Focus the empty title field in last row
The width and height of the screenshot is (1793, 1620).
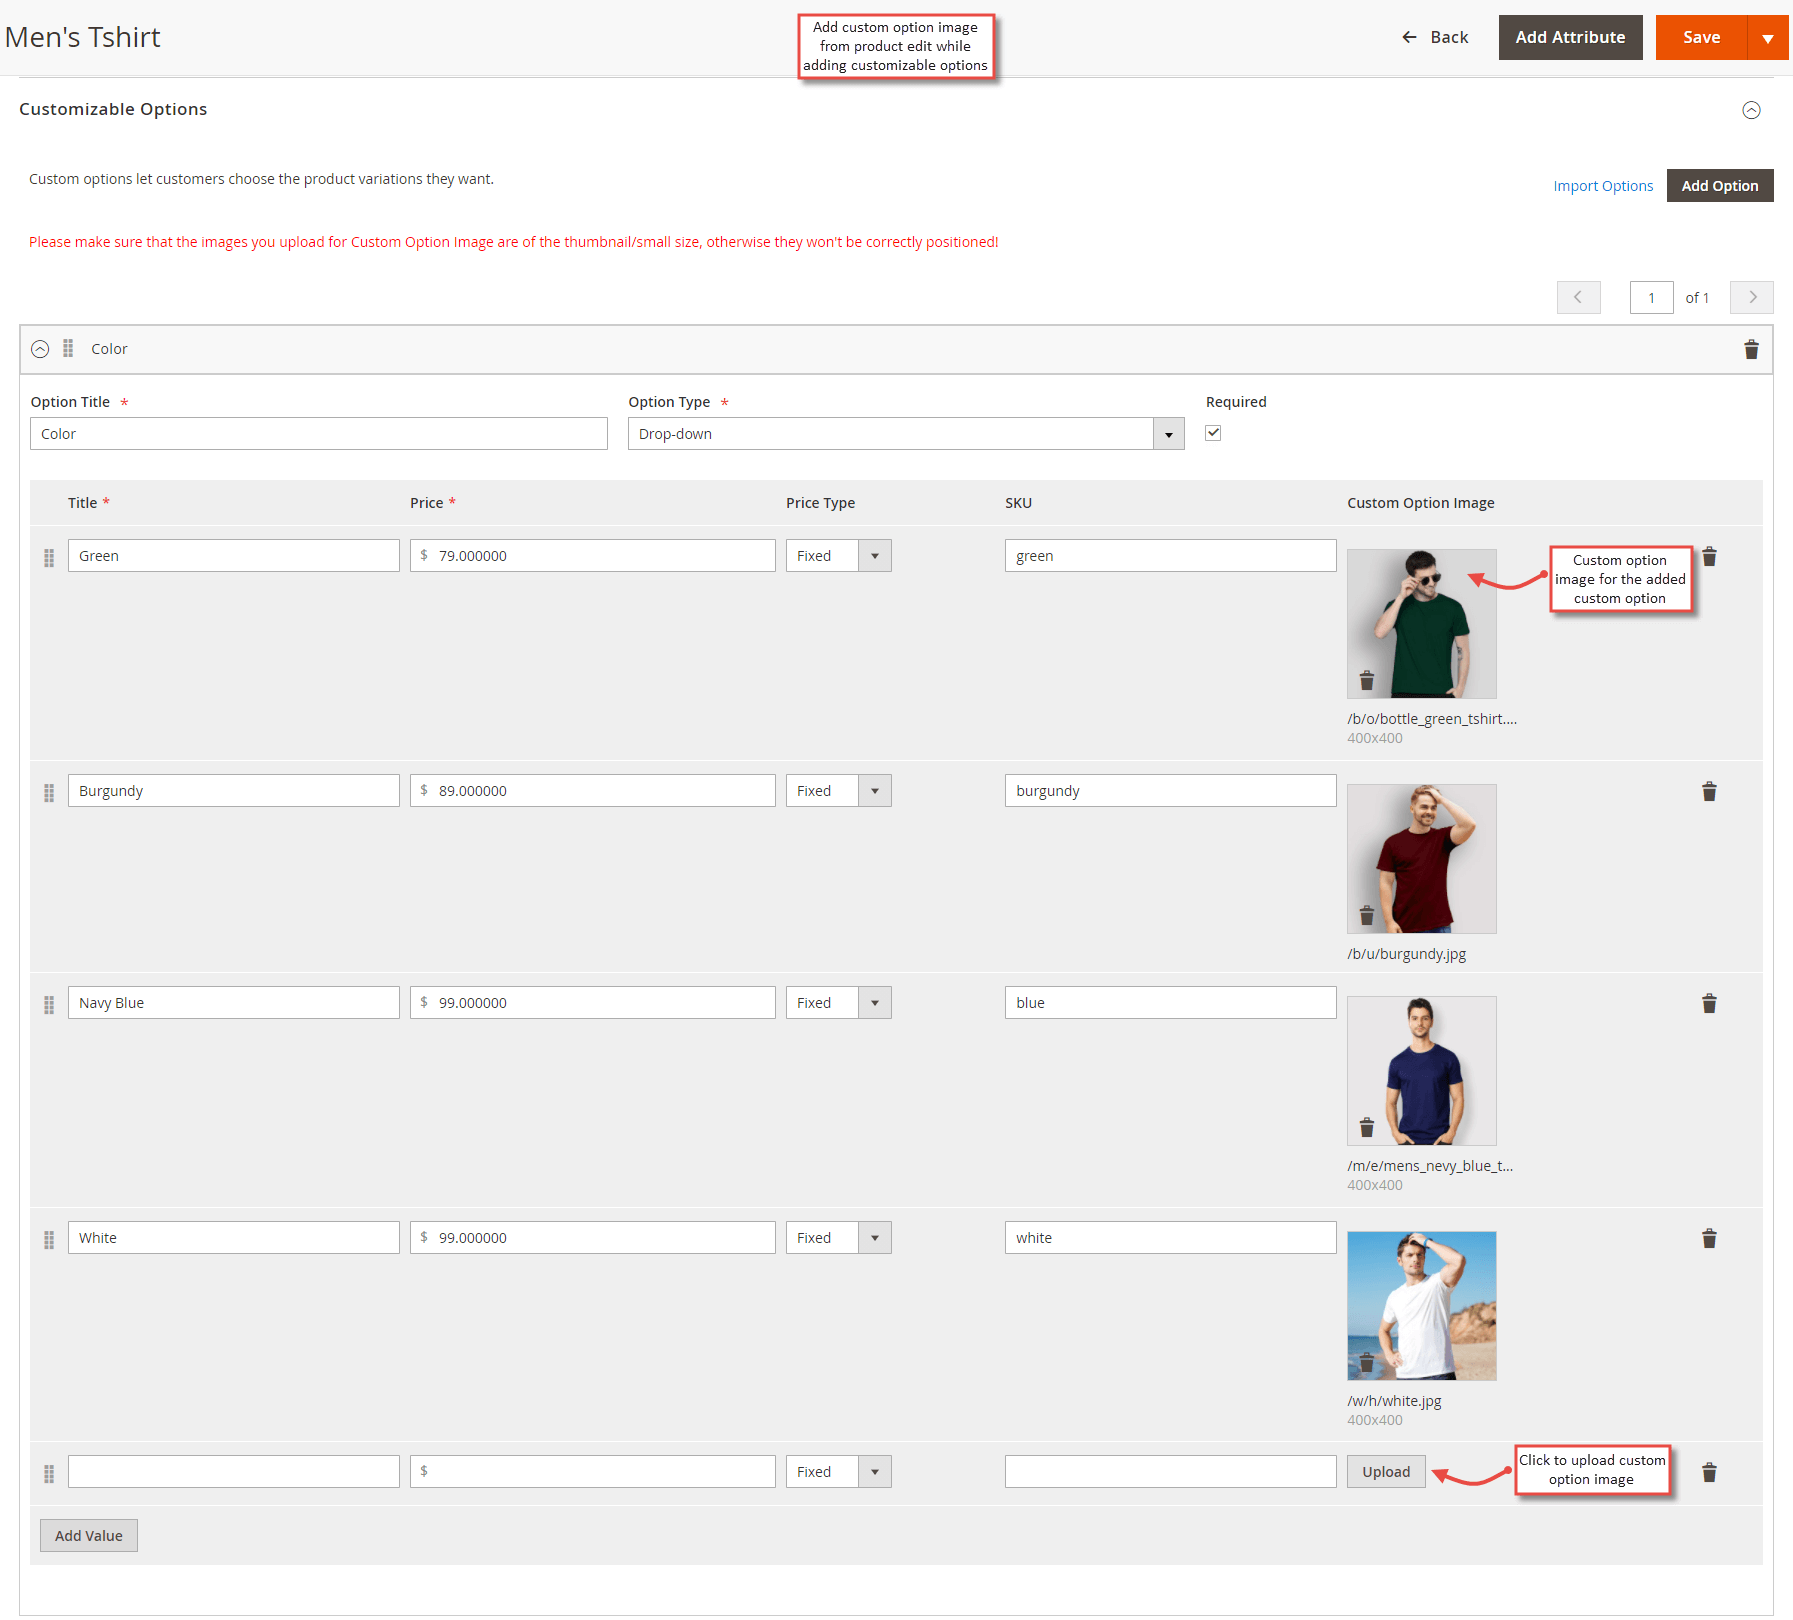[x=234, y=1472]
